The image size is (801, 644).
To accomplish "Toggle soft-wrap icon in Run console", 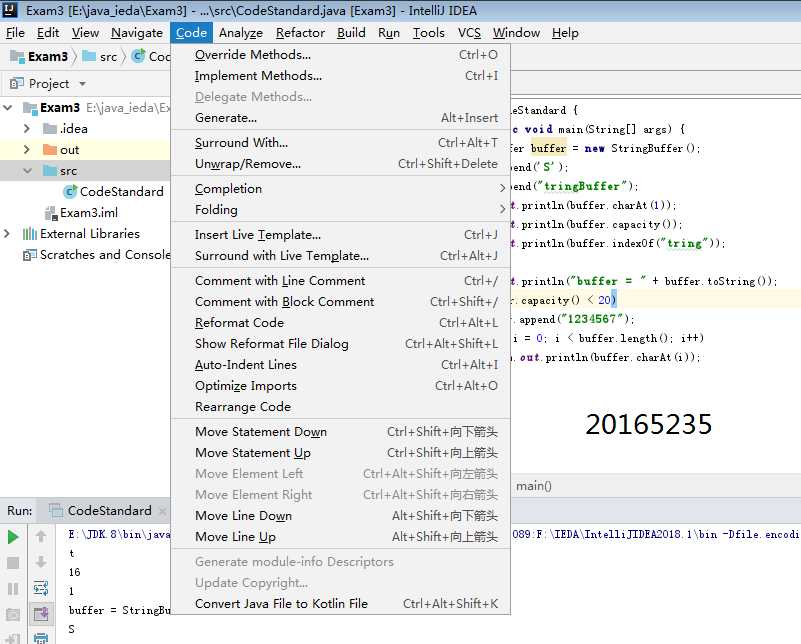I will tap(41, 588).
